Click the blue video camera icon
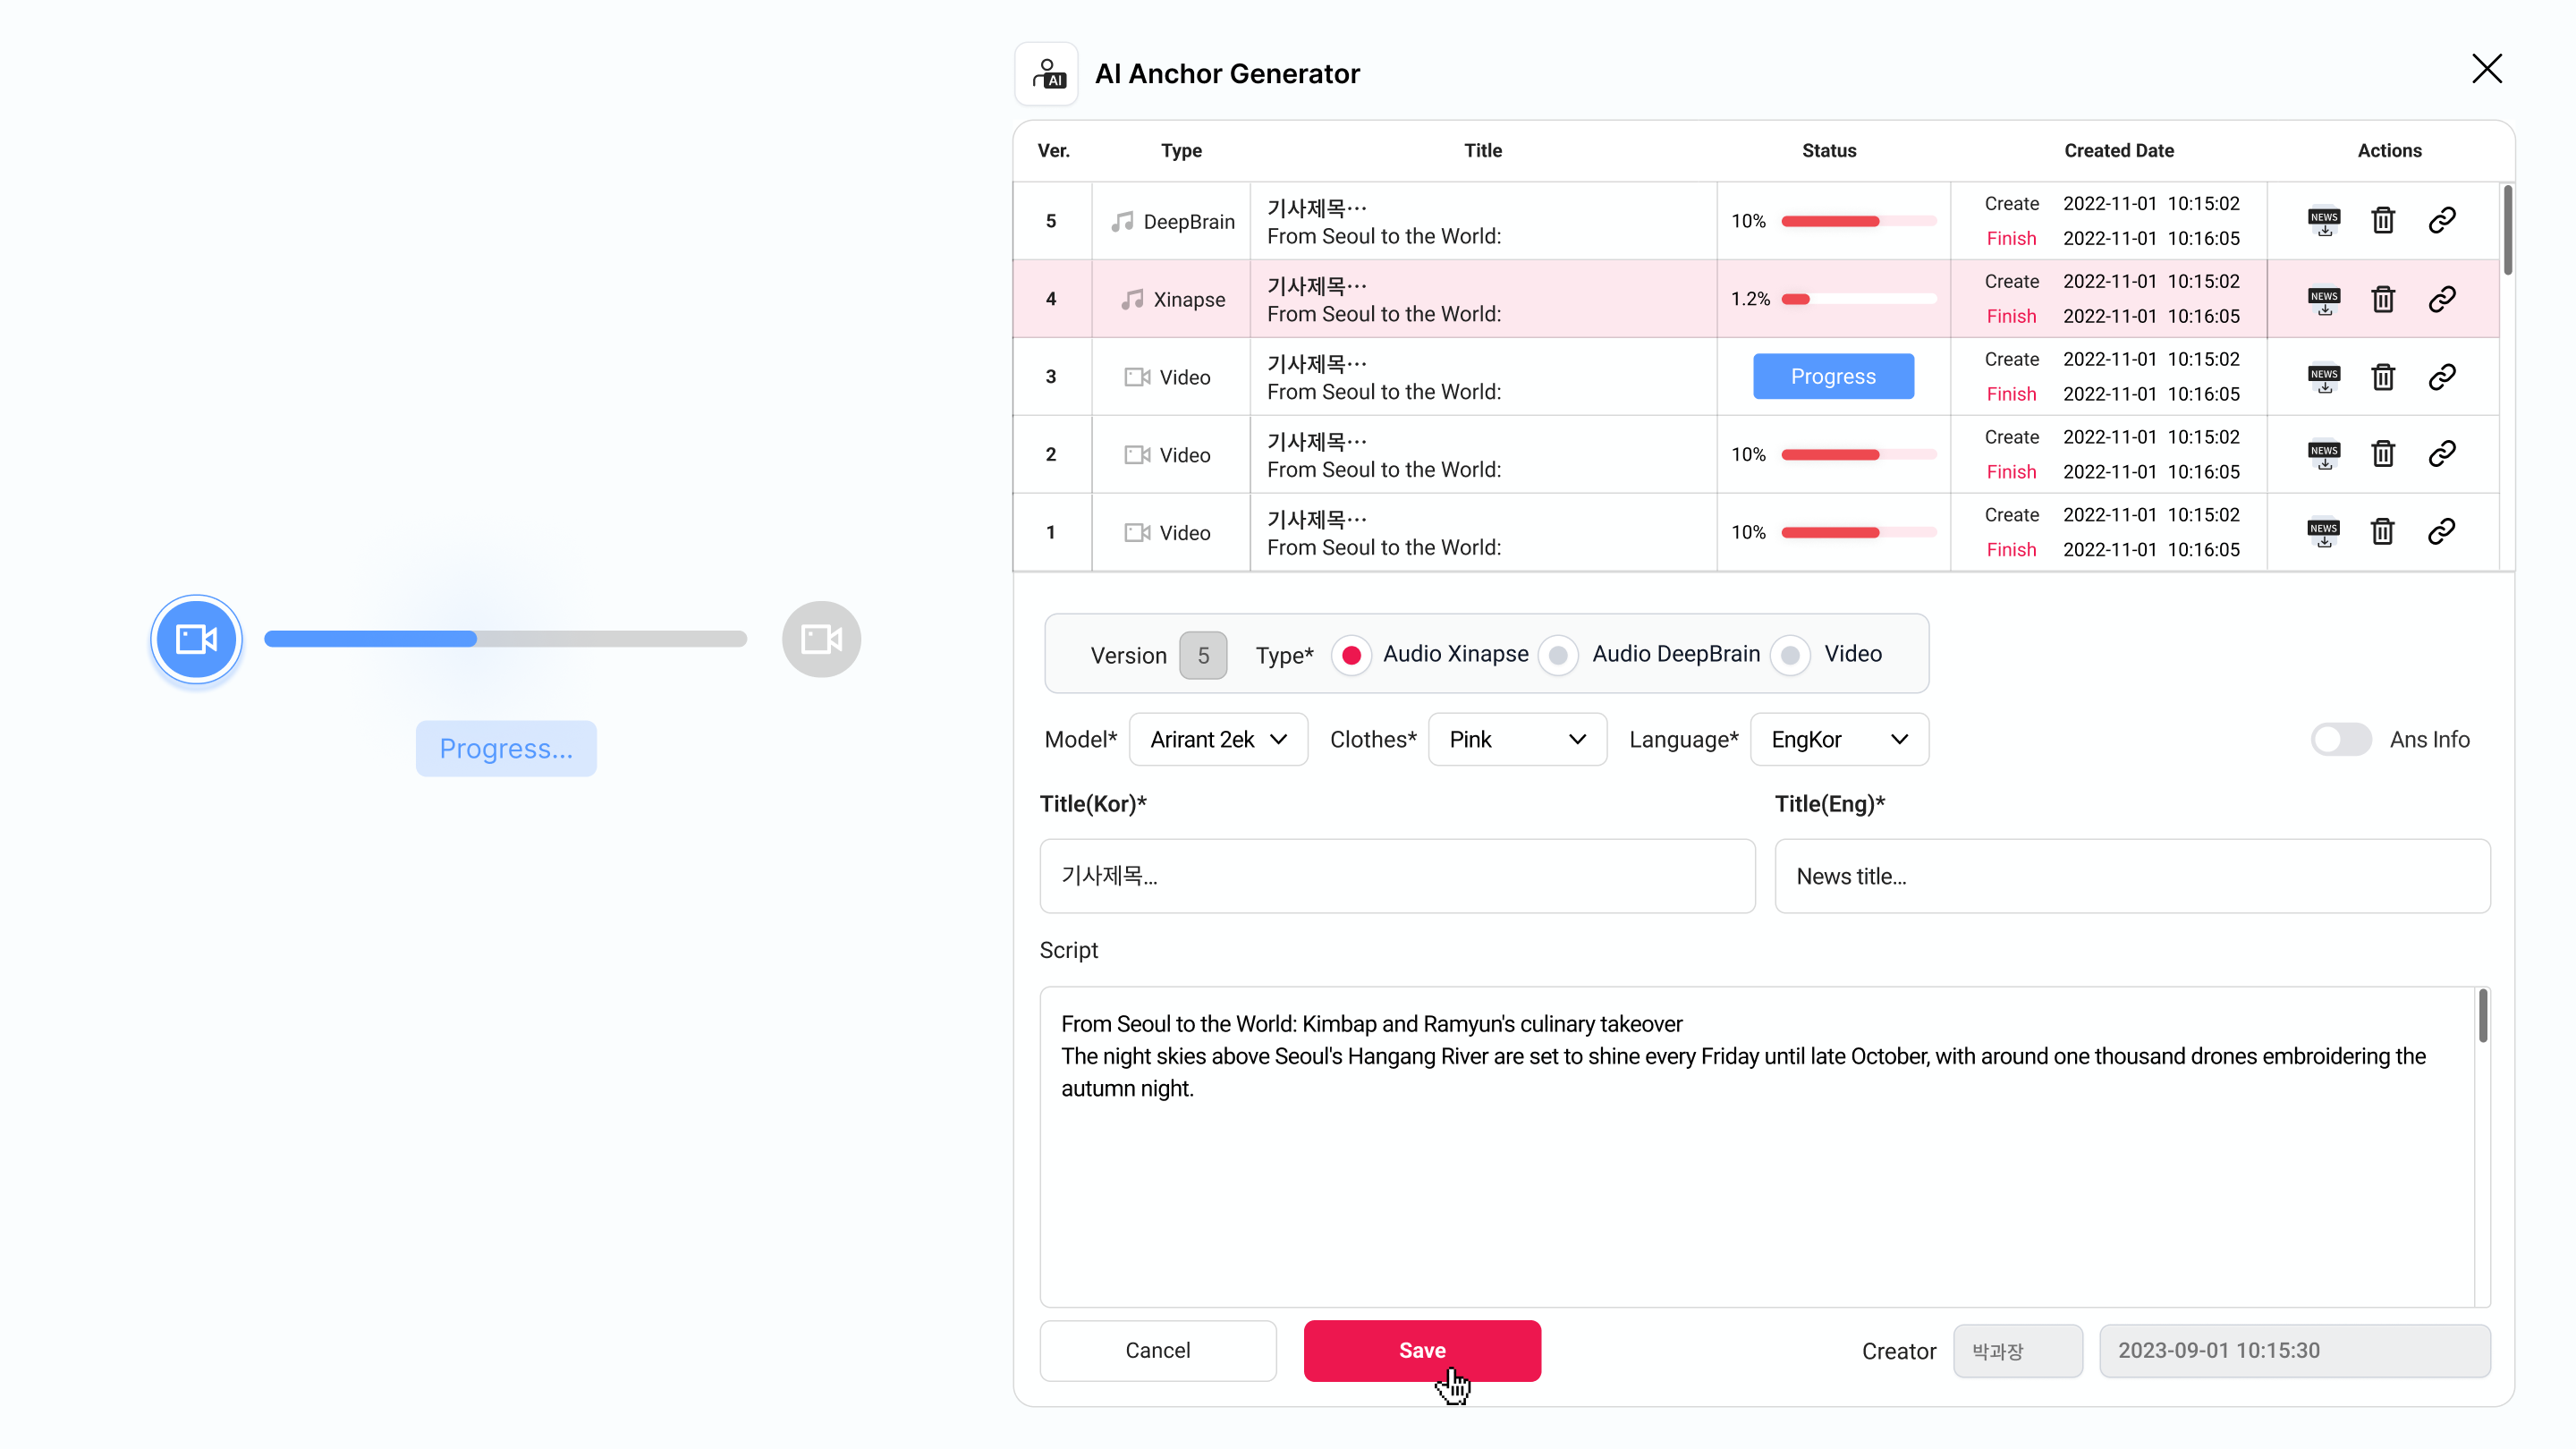 point(196,639)
